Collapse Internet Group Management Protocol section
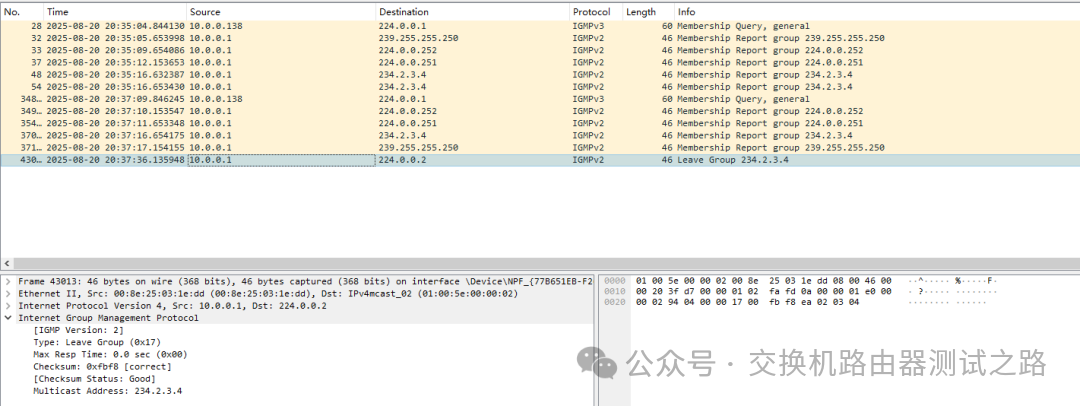Viewport: 1080px width, 406px height. coord(9,318)
